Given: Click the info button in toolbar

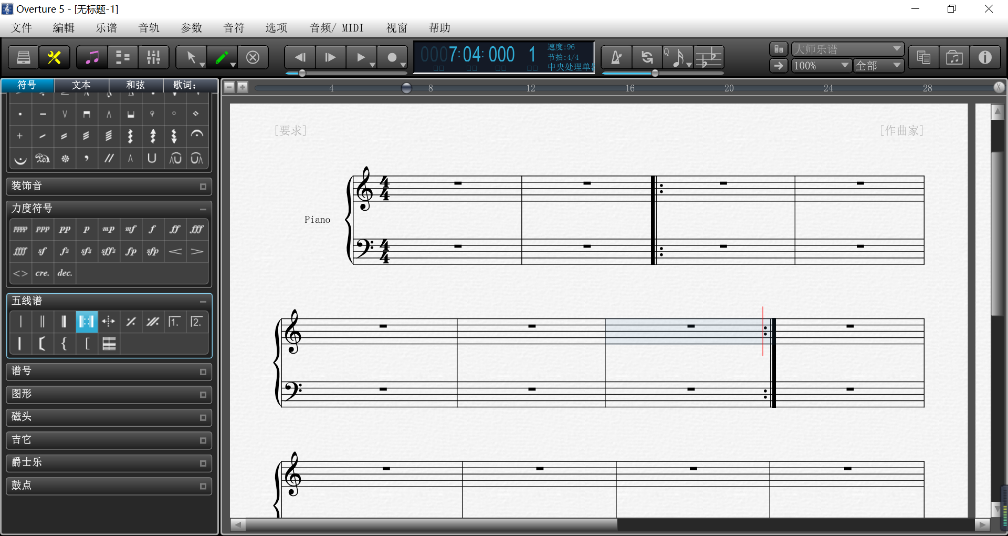Looking at the screenshot, I should (x=985, y=57).
